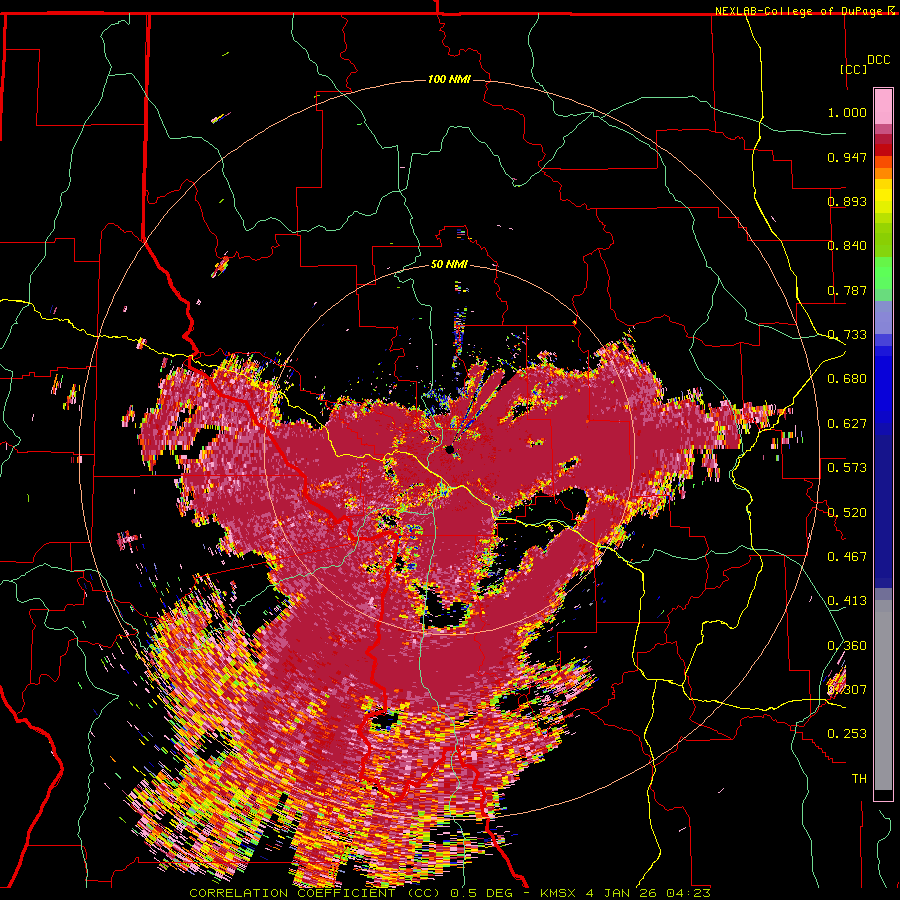Click the 0.947 legend value
Image resolution: width=900 pixels, height=900 pixels.
(x=847, y=157)
